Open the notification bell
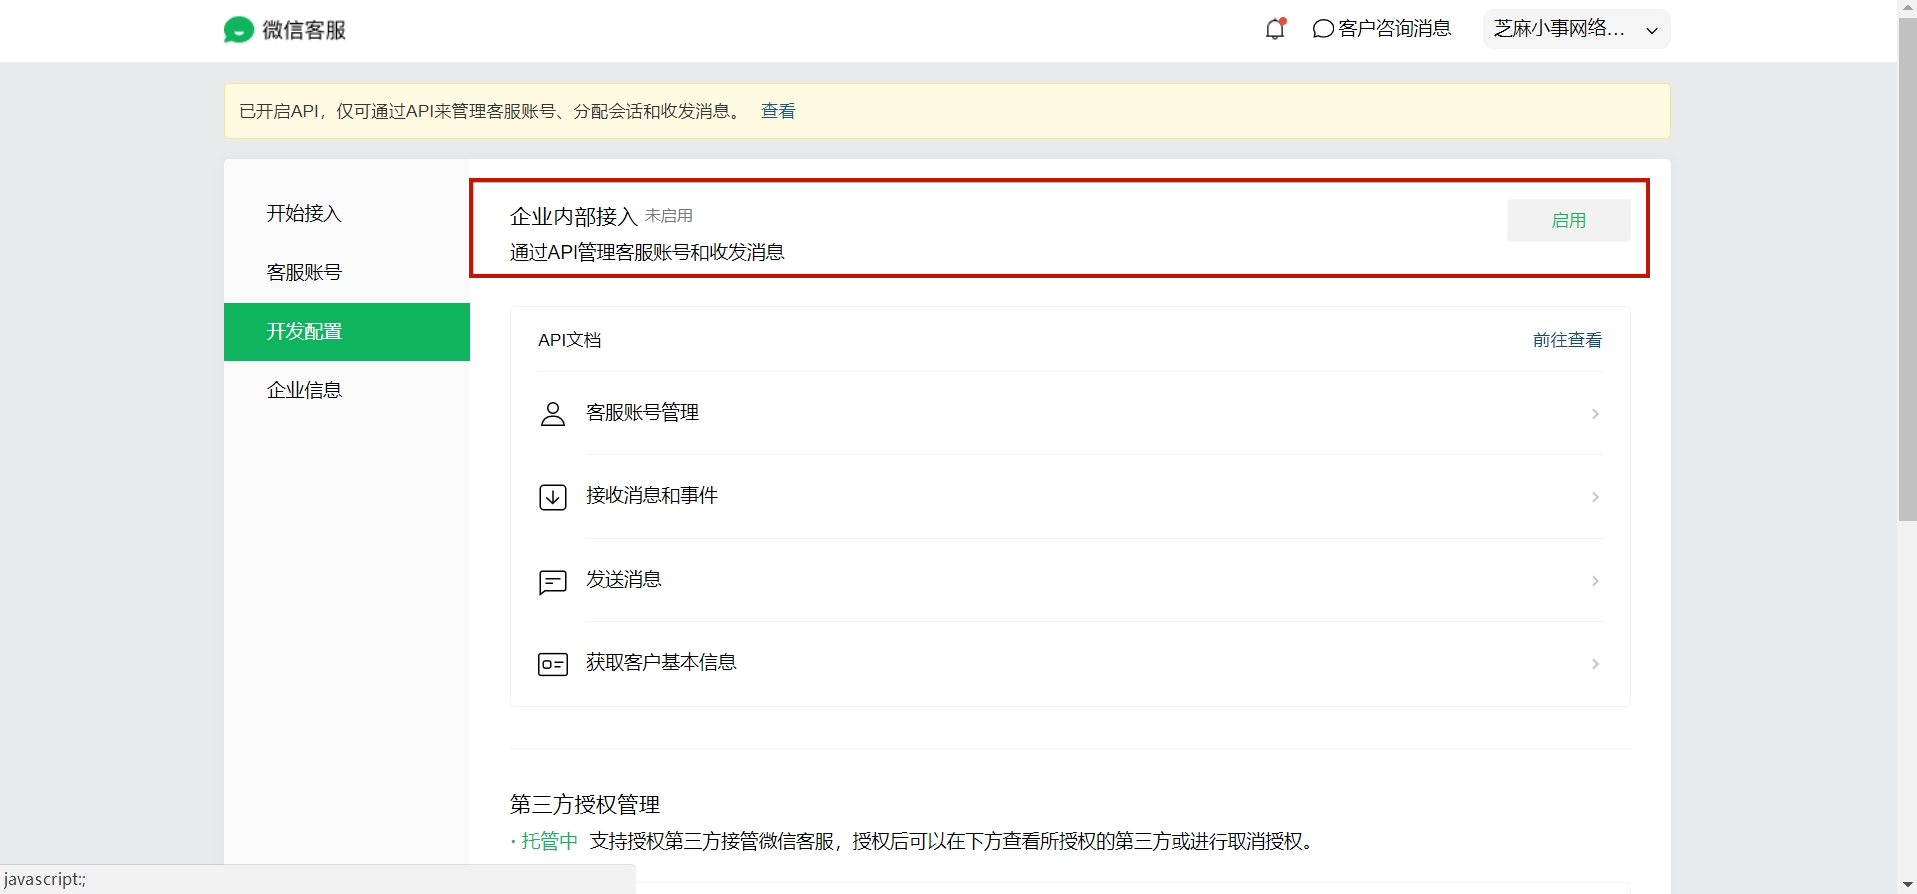This screenshot has width=1917, height=894. click(x=1275, y=29)
